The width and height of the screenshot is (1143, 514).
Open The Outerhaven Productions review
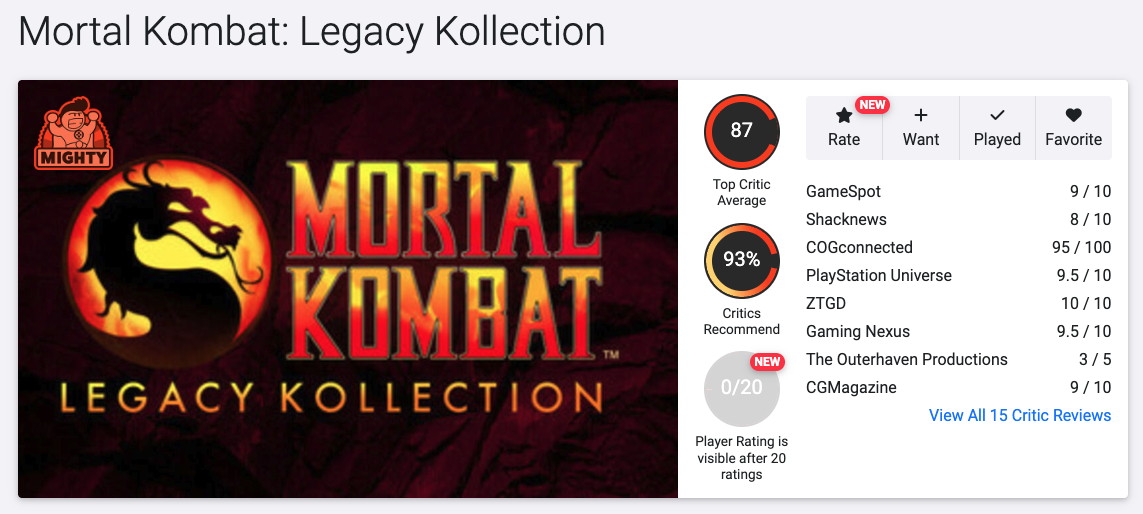(x=907, y=359)
